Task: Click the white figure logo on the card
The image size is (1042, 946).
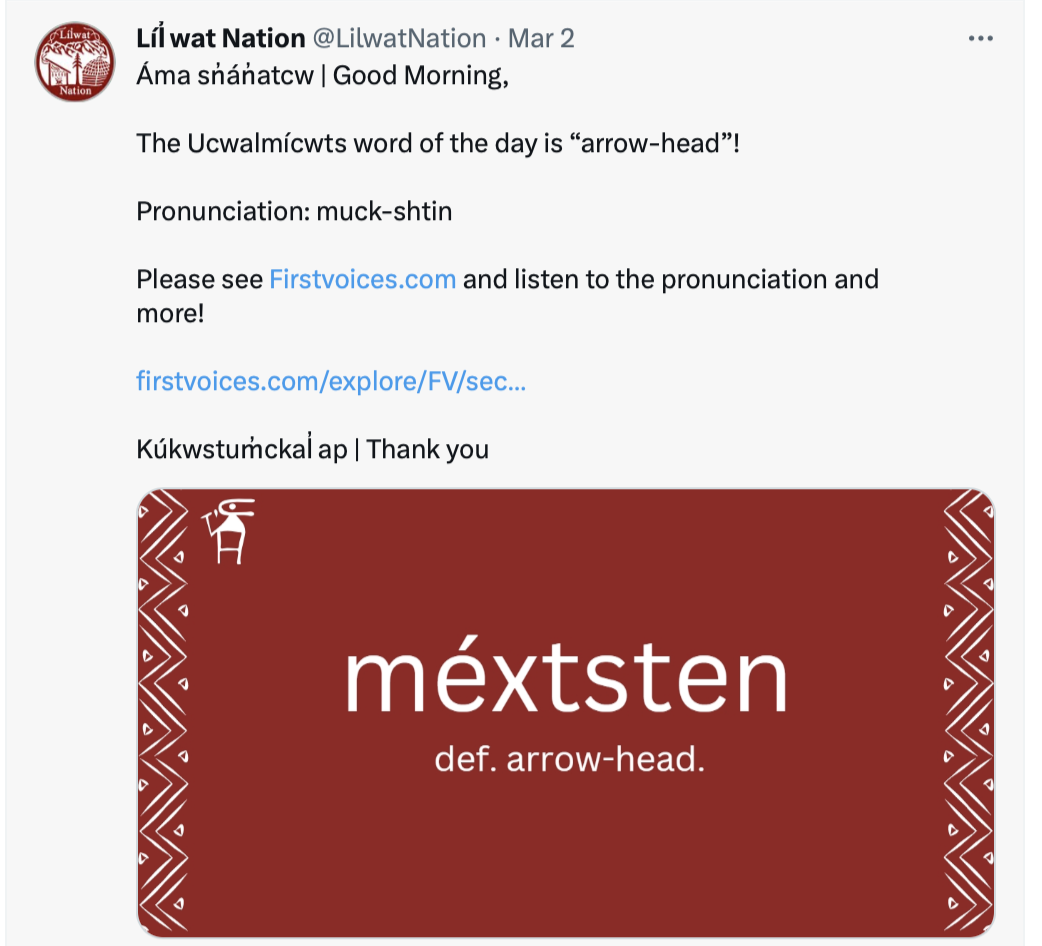Action: click(x=230, y=531)
